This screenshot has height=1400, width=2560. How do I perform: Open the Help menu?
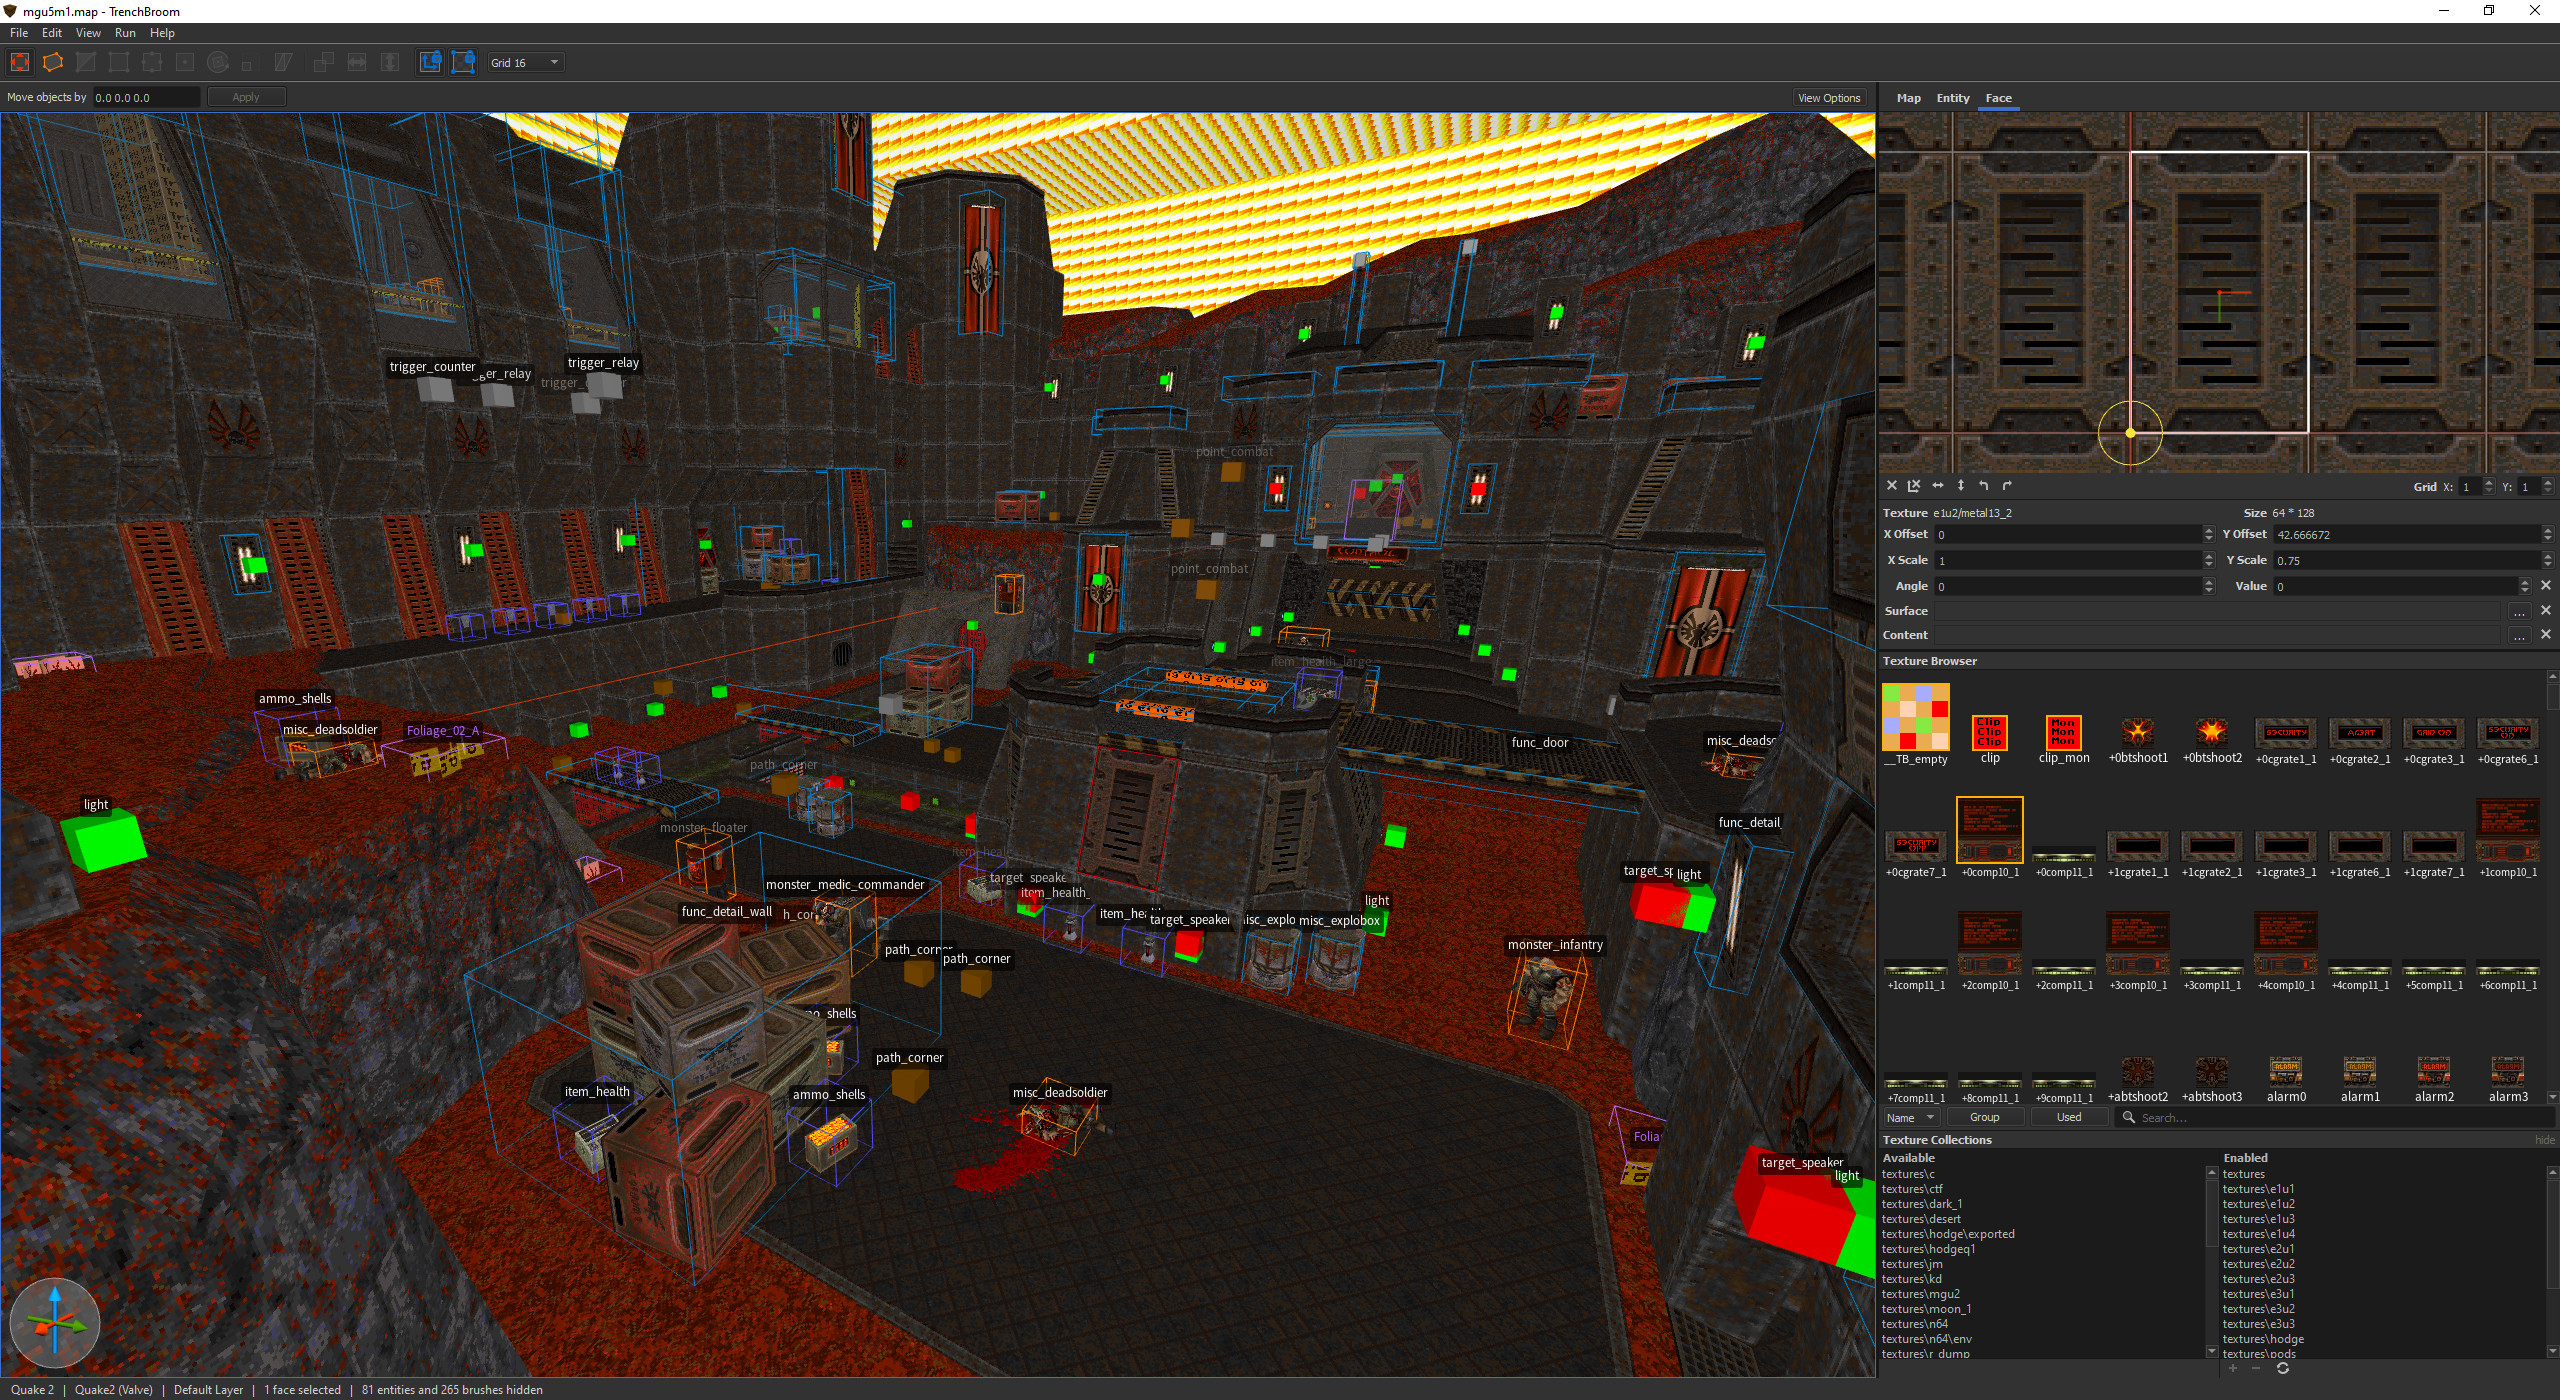(x=162, y=33)
